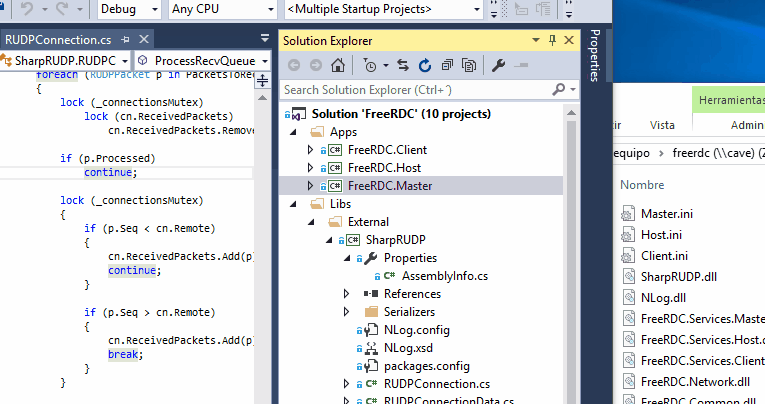Collapse the Libs solution folder
765x404 pixels.
pos(293,204)
